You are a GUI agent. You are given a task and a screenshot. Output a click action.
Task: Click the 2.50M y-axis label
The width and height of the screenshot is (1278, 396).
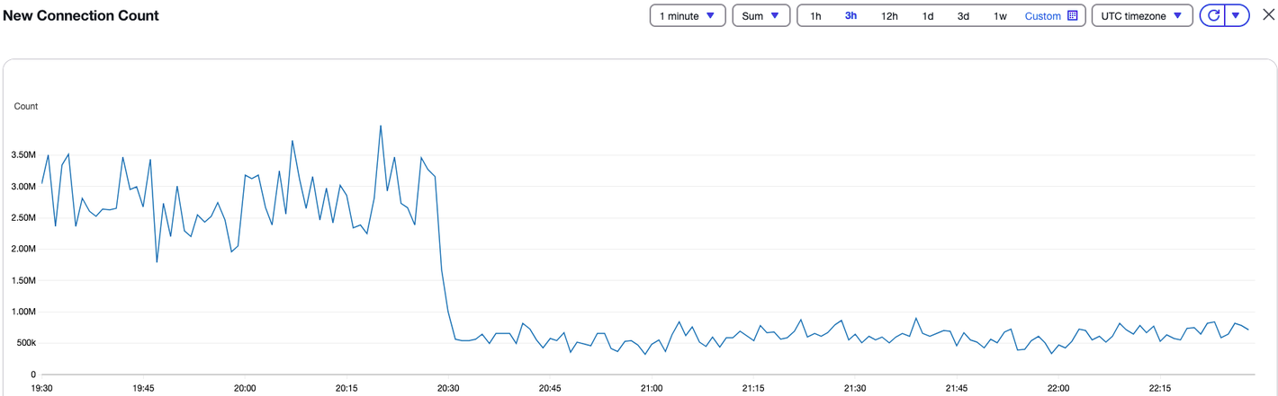click(x=23, y=218)
